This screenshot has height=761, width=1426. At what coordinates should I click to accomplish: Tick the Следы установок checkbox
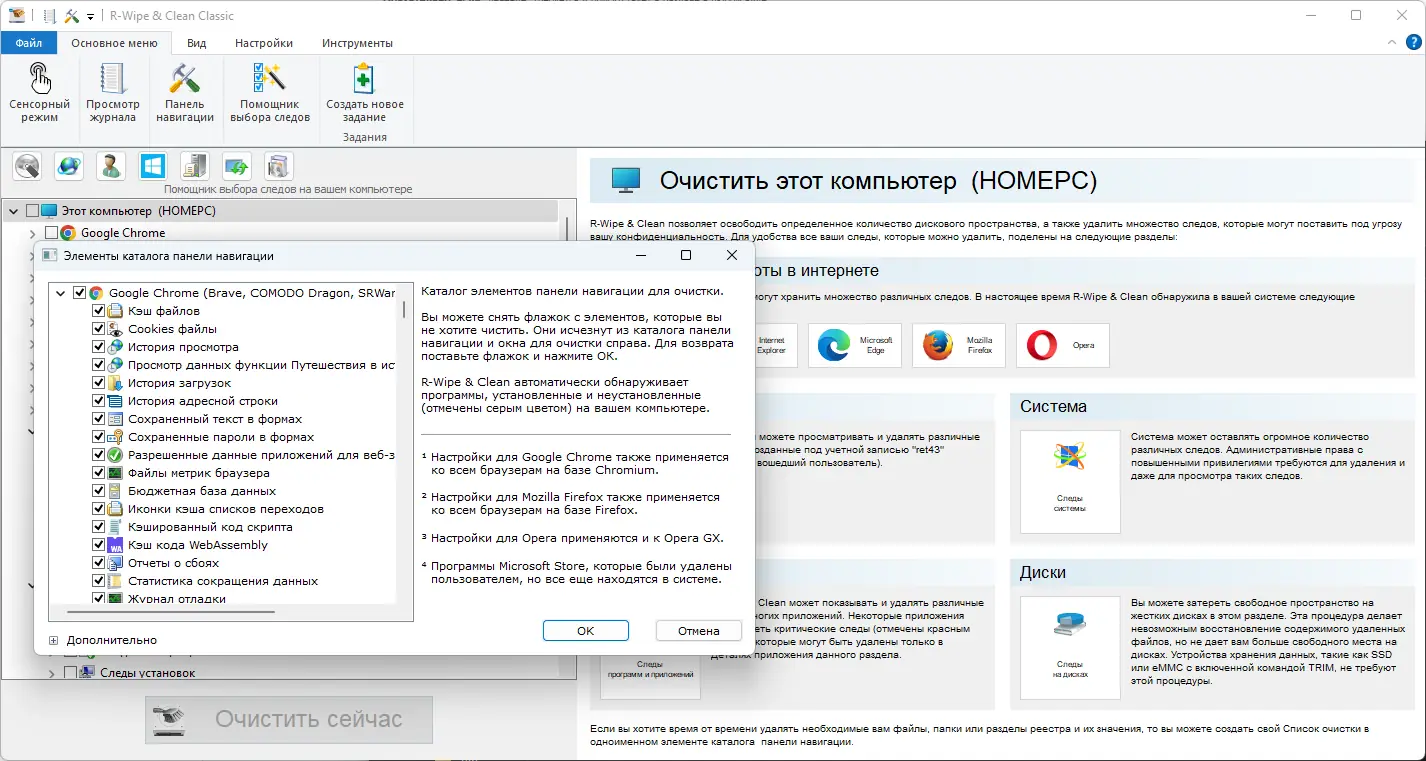70,673
